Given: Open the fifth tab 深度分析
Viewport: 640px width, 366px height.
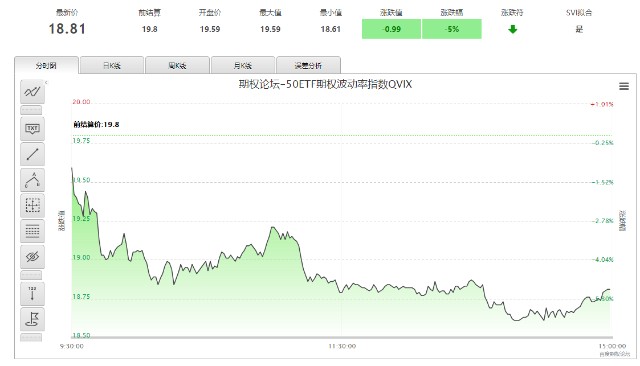Looking at the screenshot, I should point(308,65).
